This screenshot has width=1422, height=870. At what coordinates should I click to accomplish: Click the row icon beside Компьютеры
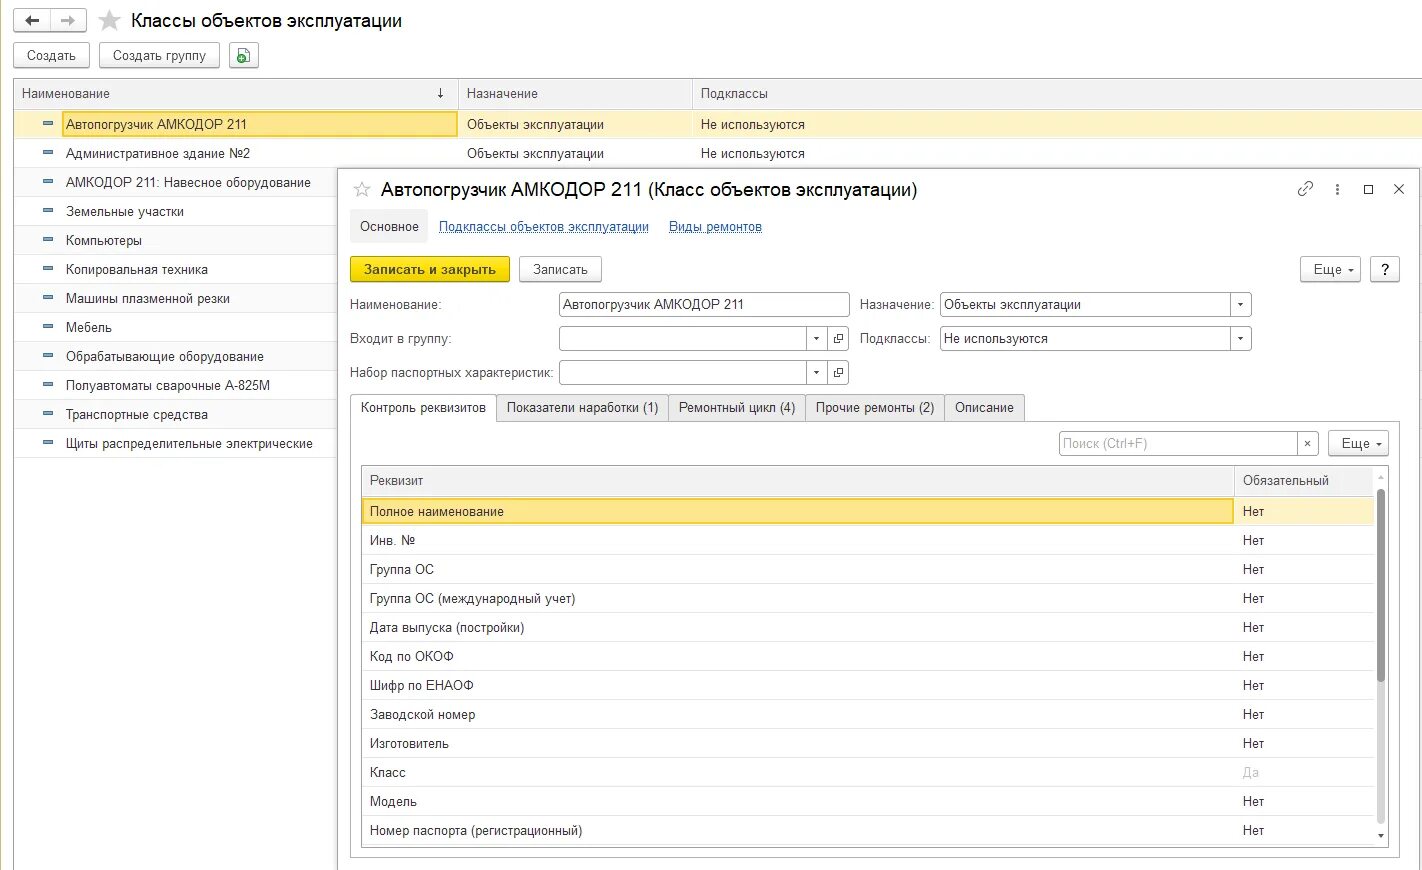(x=48, y=240)
